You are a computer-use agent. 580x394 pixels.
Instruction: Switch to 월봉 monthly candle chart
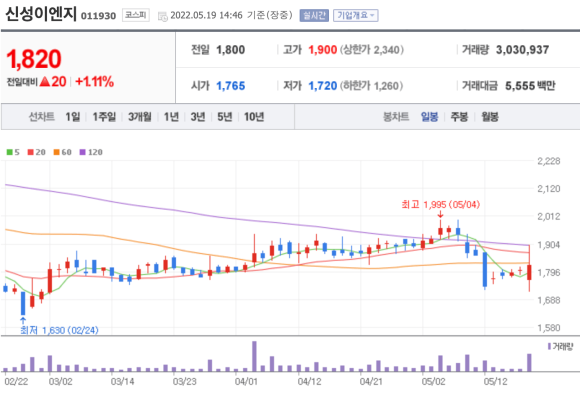pos(490,117)
